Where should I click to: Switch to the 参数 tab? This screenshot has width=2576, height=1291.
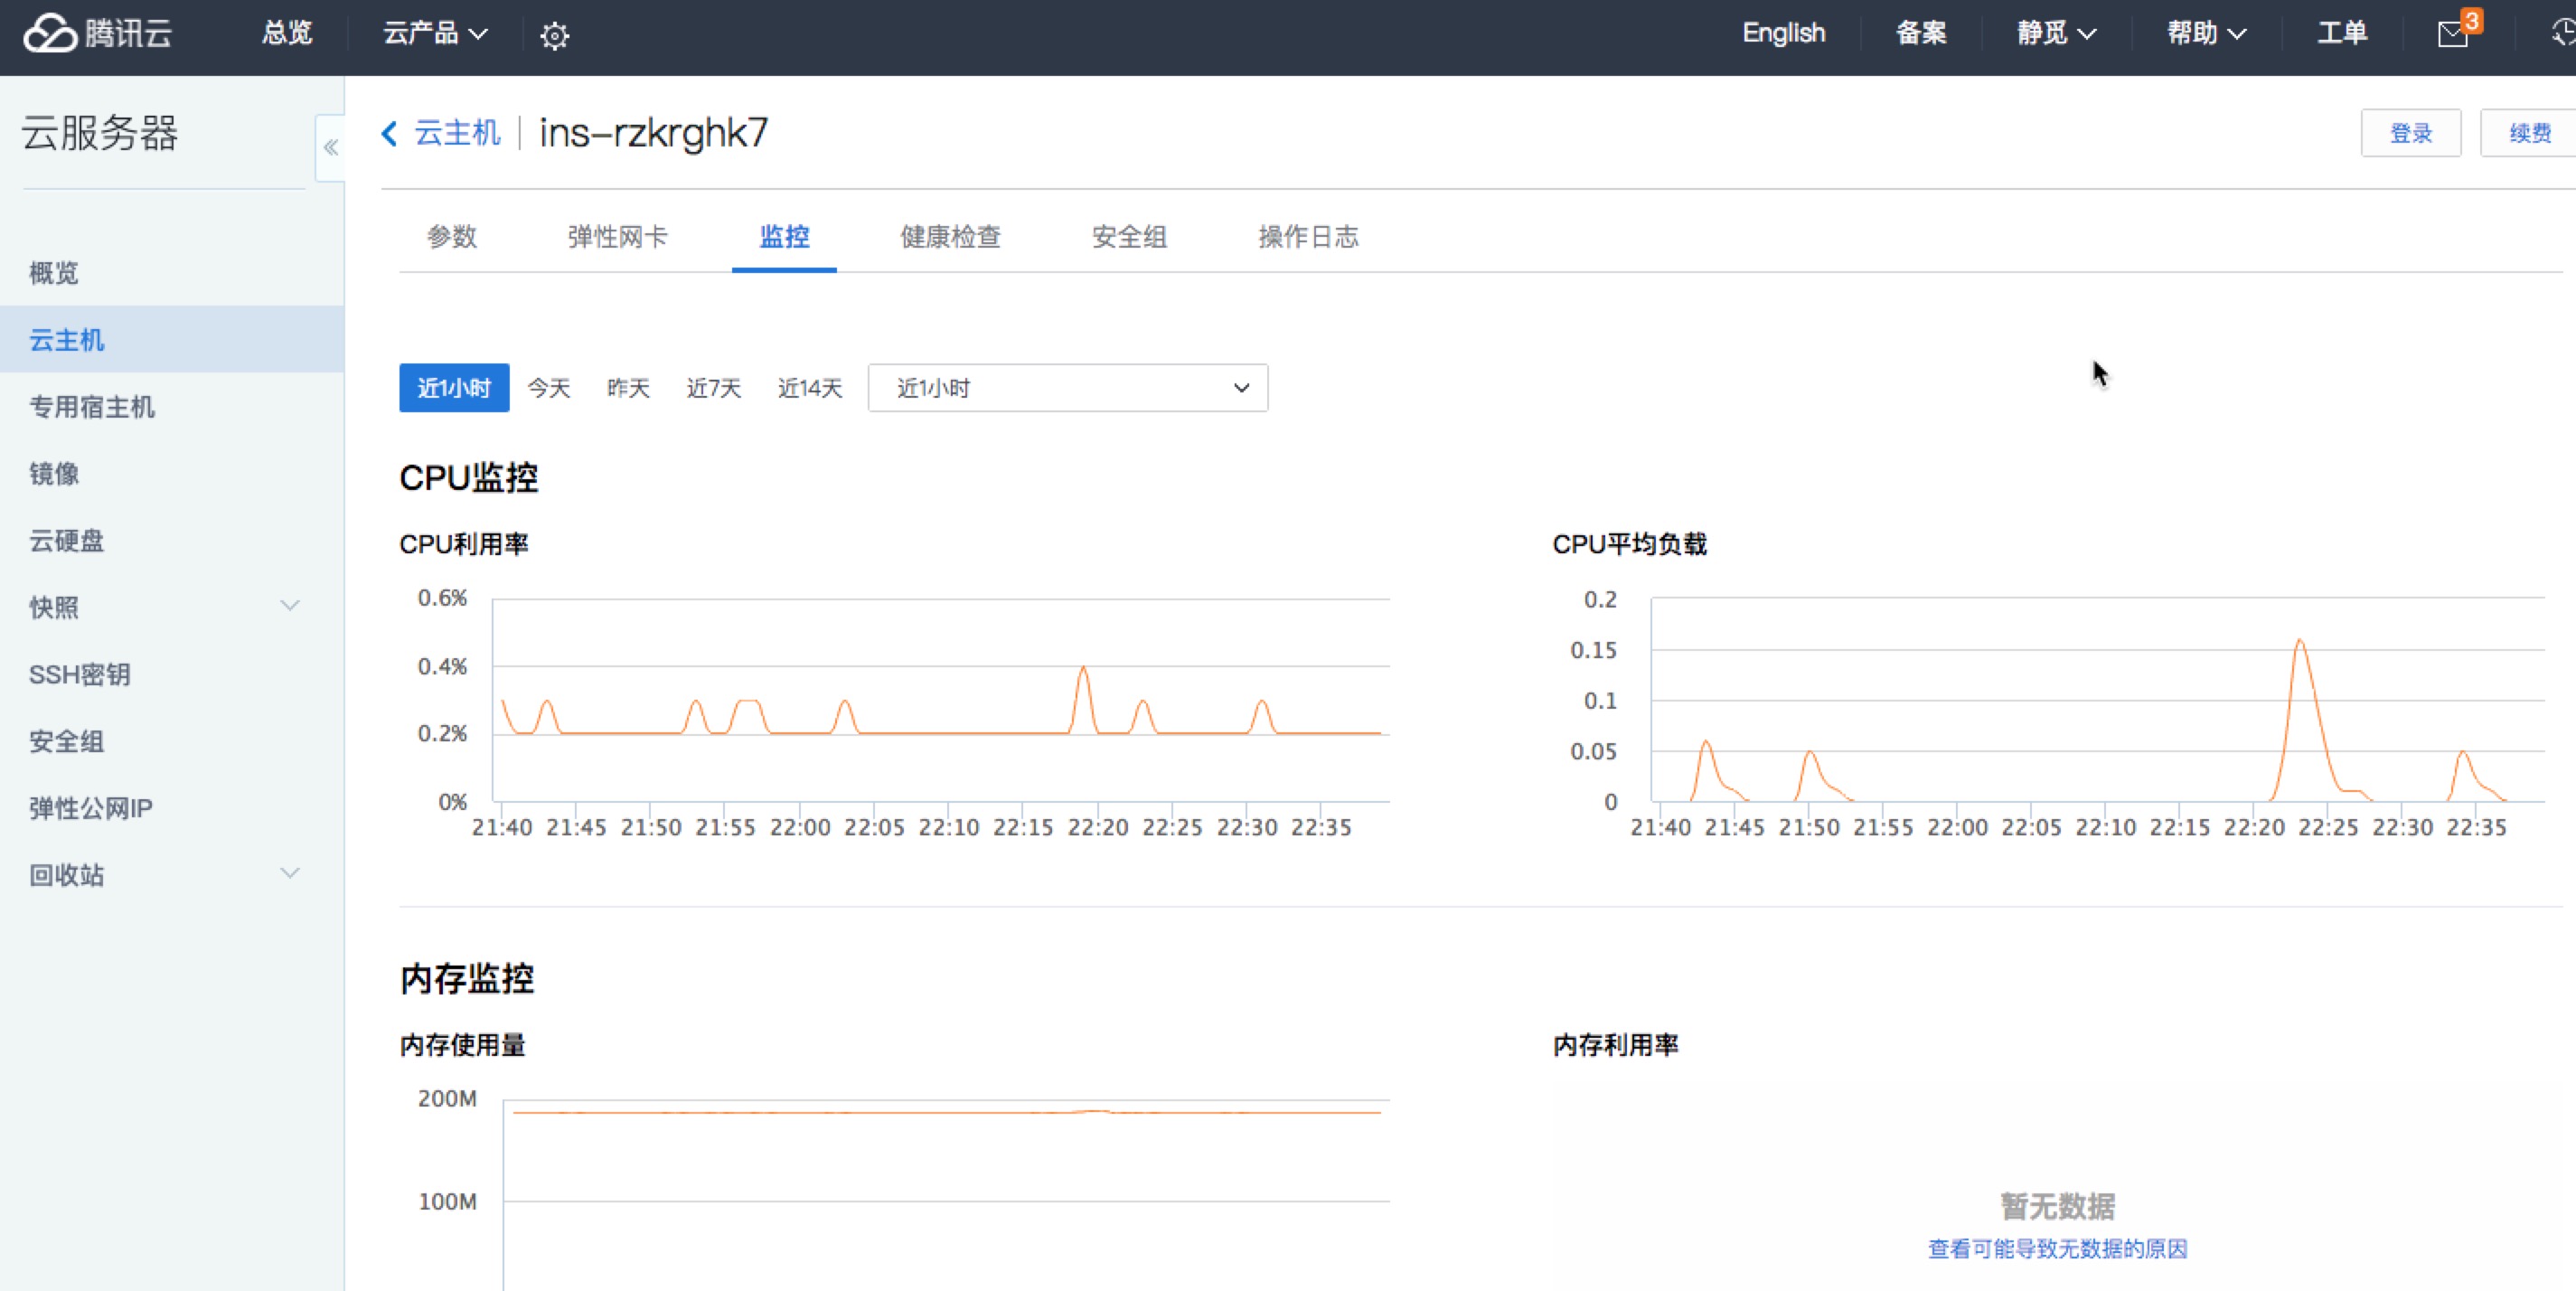452,237
